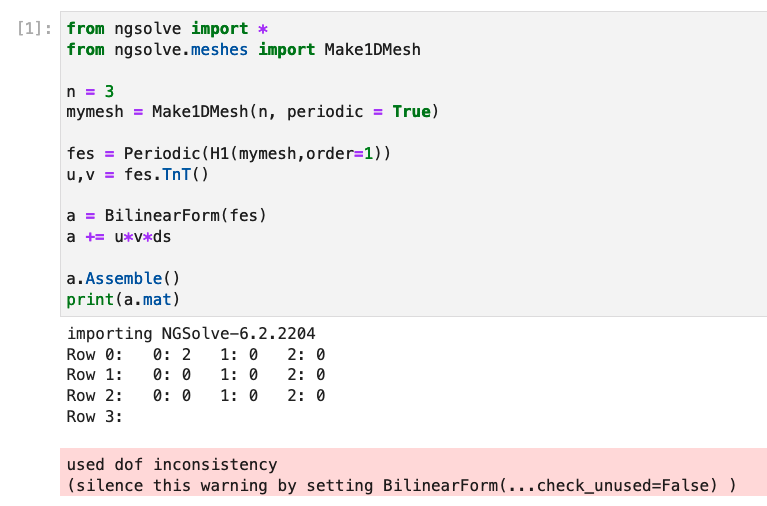Click the empty Row 3 output line

coord(94,417)
